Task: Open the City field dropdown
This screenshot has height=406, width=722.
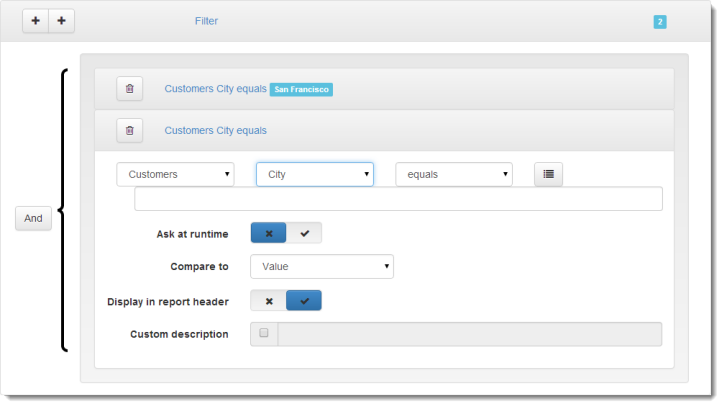Action: (314, 174)
